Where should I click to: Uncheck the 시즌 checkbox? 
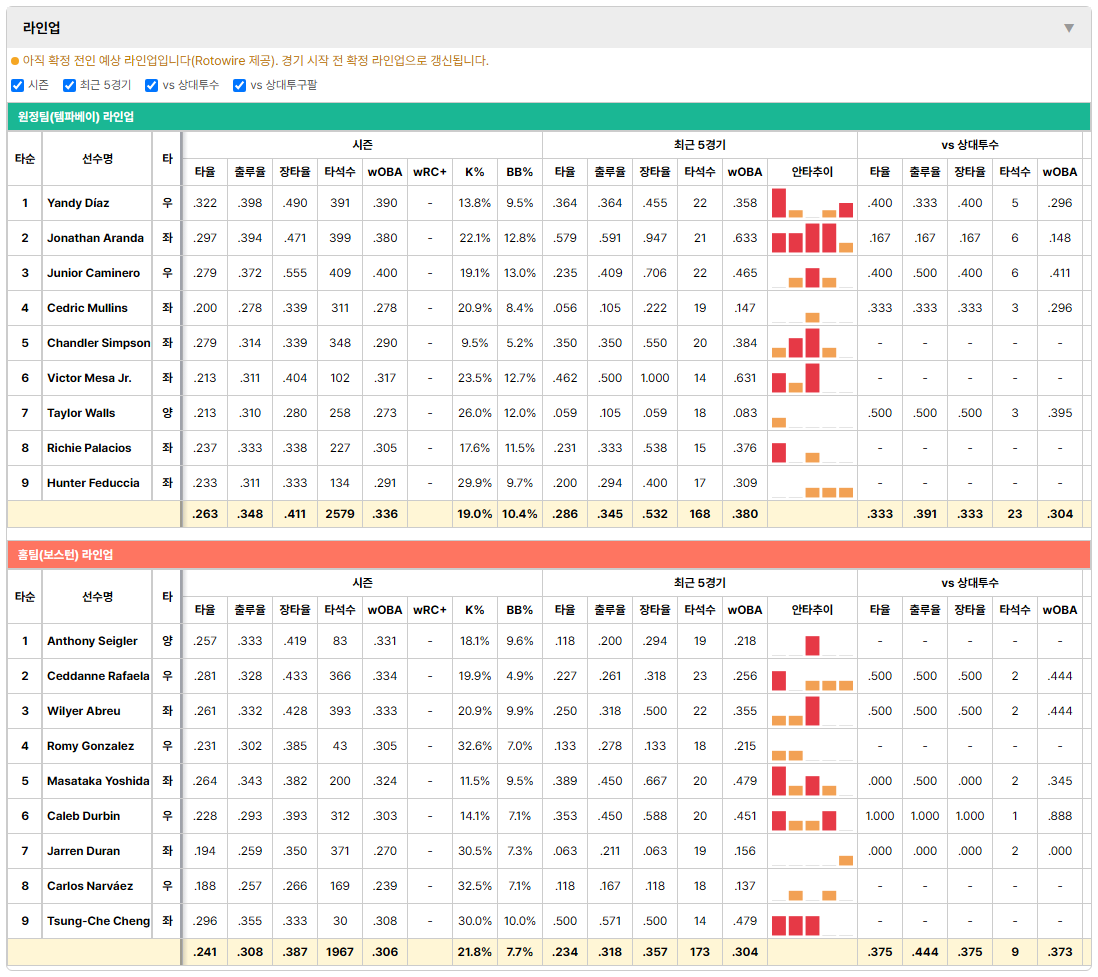(x=18, y=85)
